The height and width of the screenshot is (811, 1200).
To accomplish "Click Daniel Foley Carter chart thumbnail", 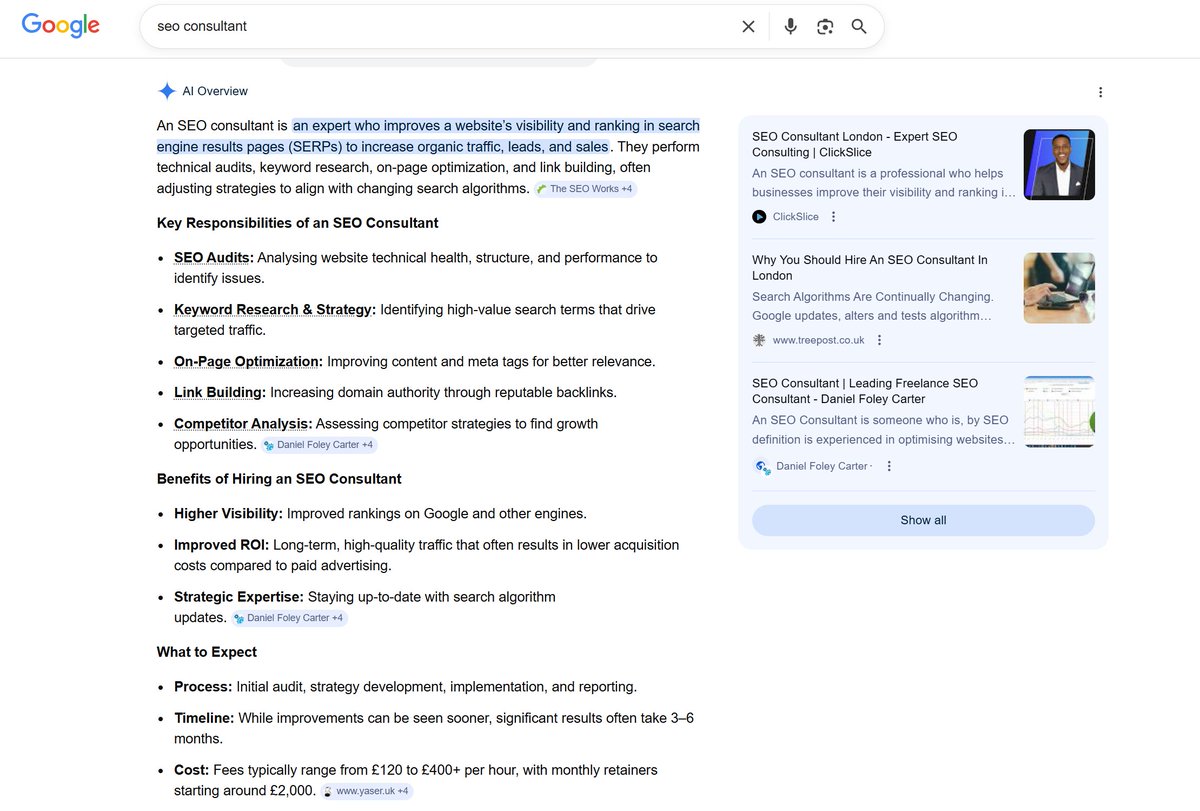I will tap(1059, 411).
